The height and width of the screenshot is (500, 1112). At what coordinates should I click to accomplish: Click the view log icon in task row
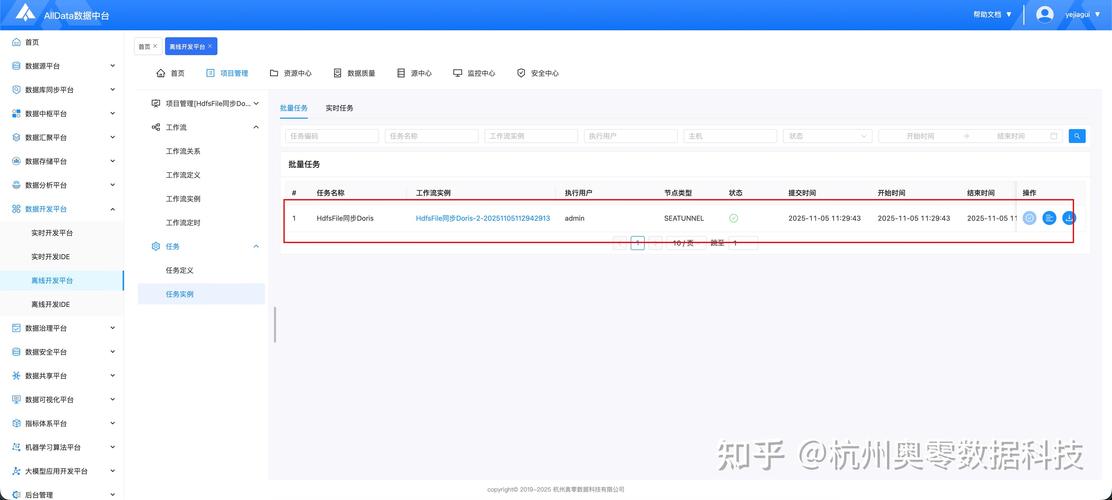1049,218
